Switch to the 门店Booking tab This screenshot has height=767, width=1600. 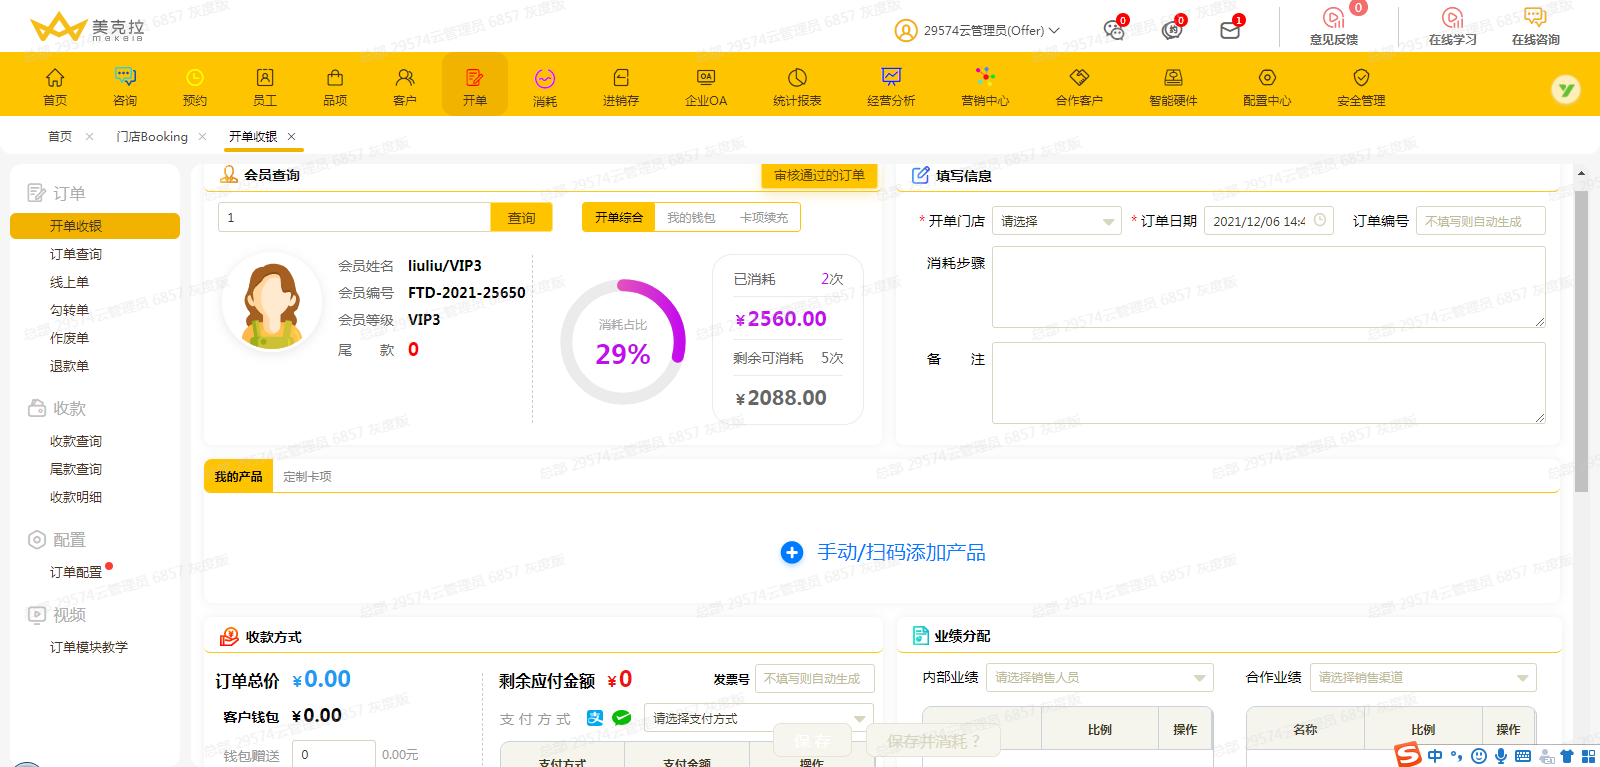tap(152, 137)
